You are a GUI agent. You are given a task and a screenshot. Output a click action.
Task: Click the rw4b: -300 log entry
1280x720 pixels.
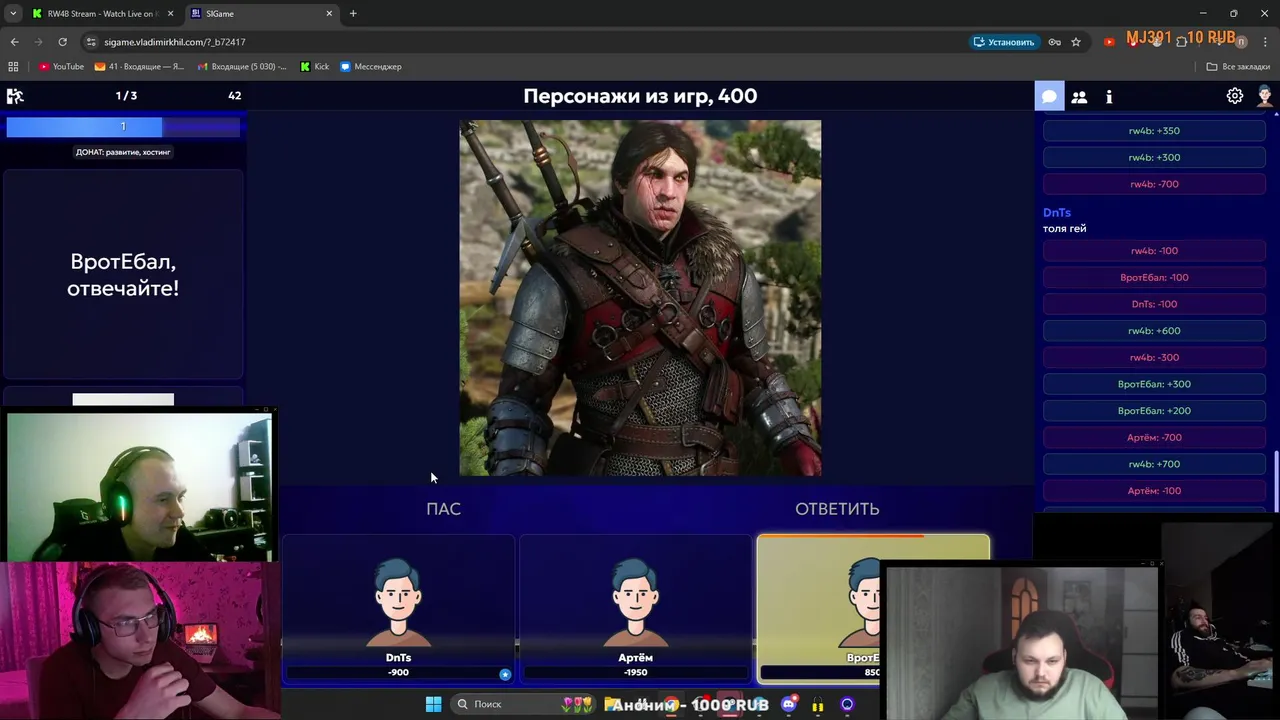[1154, 358]
